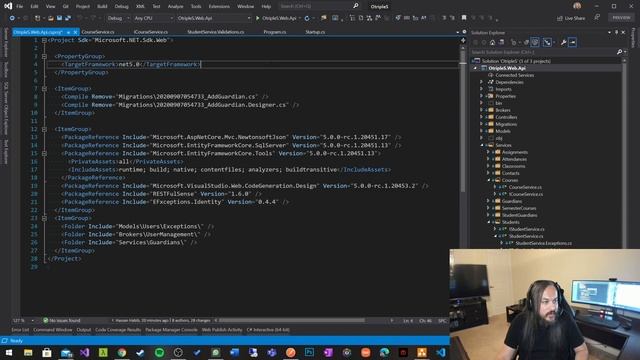Pin the Solution Explorer panel

616,32
